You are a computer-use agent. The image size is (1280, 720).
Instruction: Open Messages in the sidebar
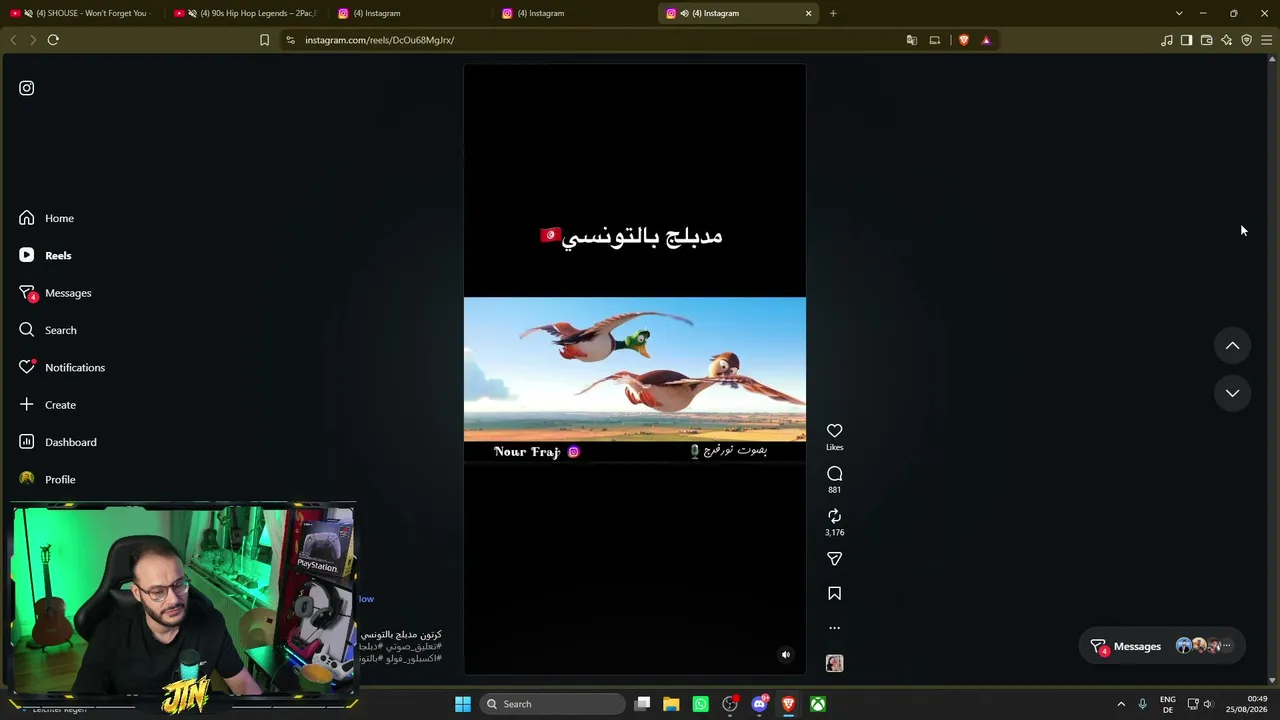[55, 293]
